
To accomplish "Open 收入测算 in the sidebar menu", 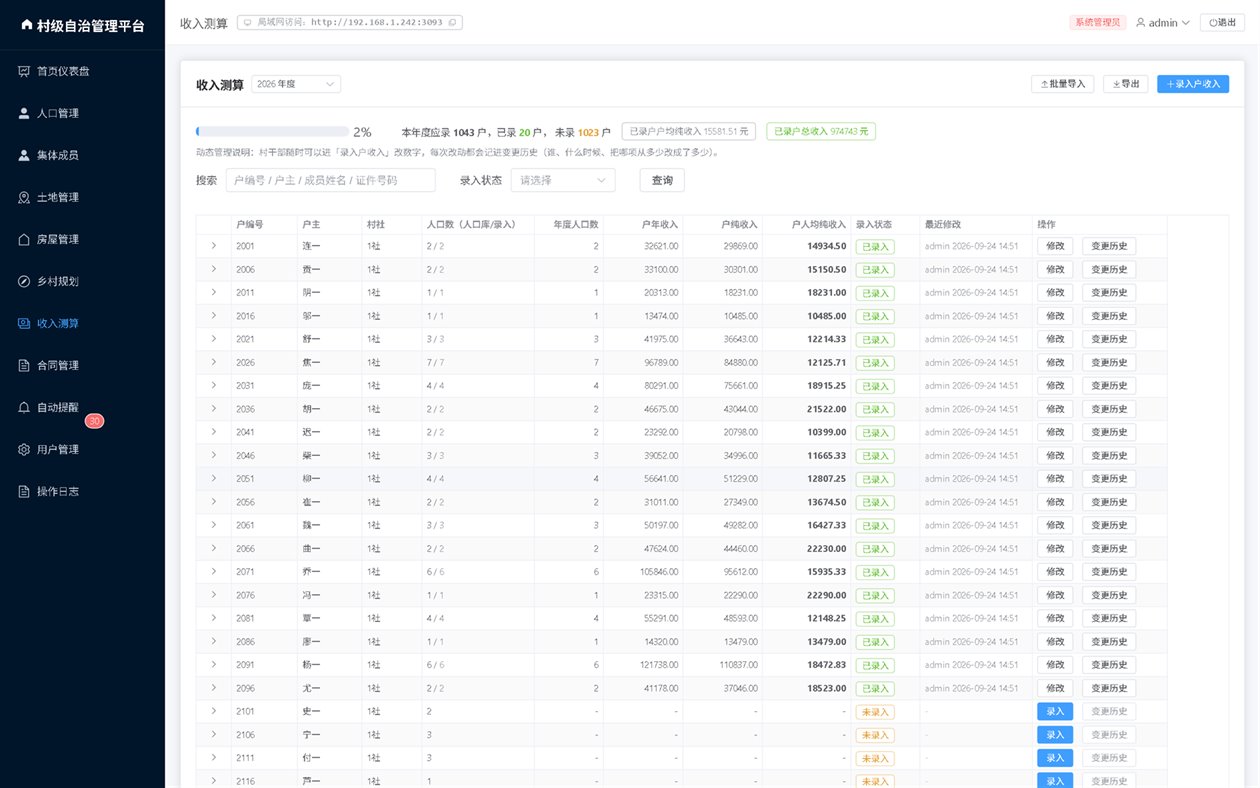I will tap(82, 323).
